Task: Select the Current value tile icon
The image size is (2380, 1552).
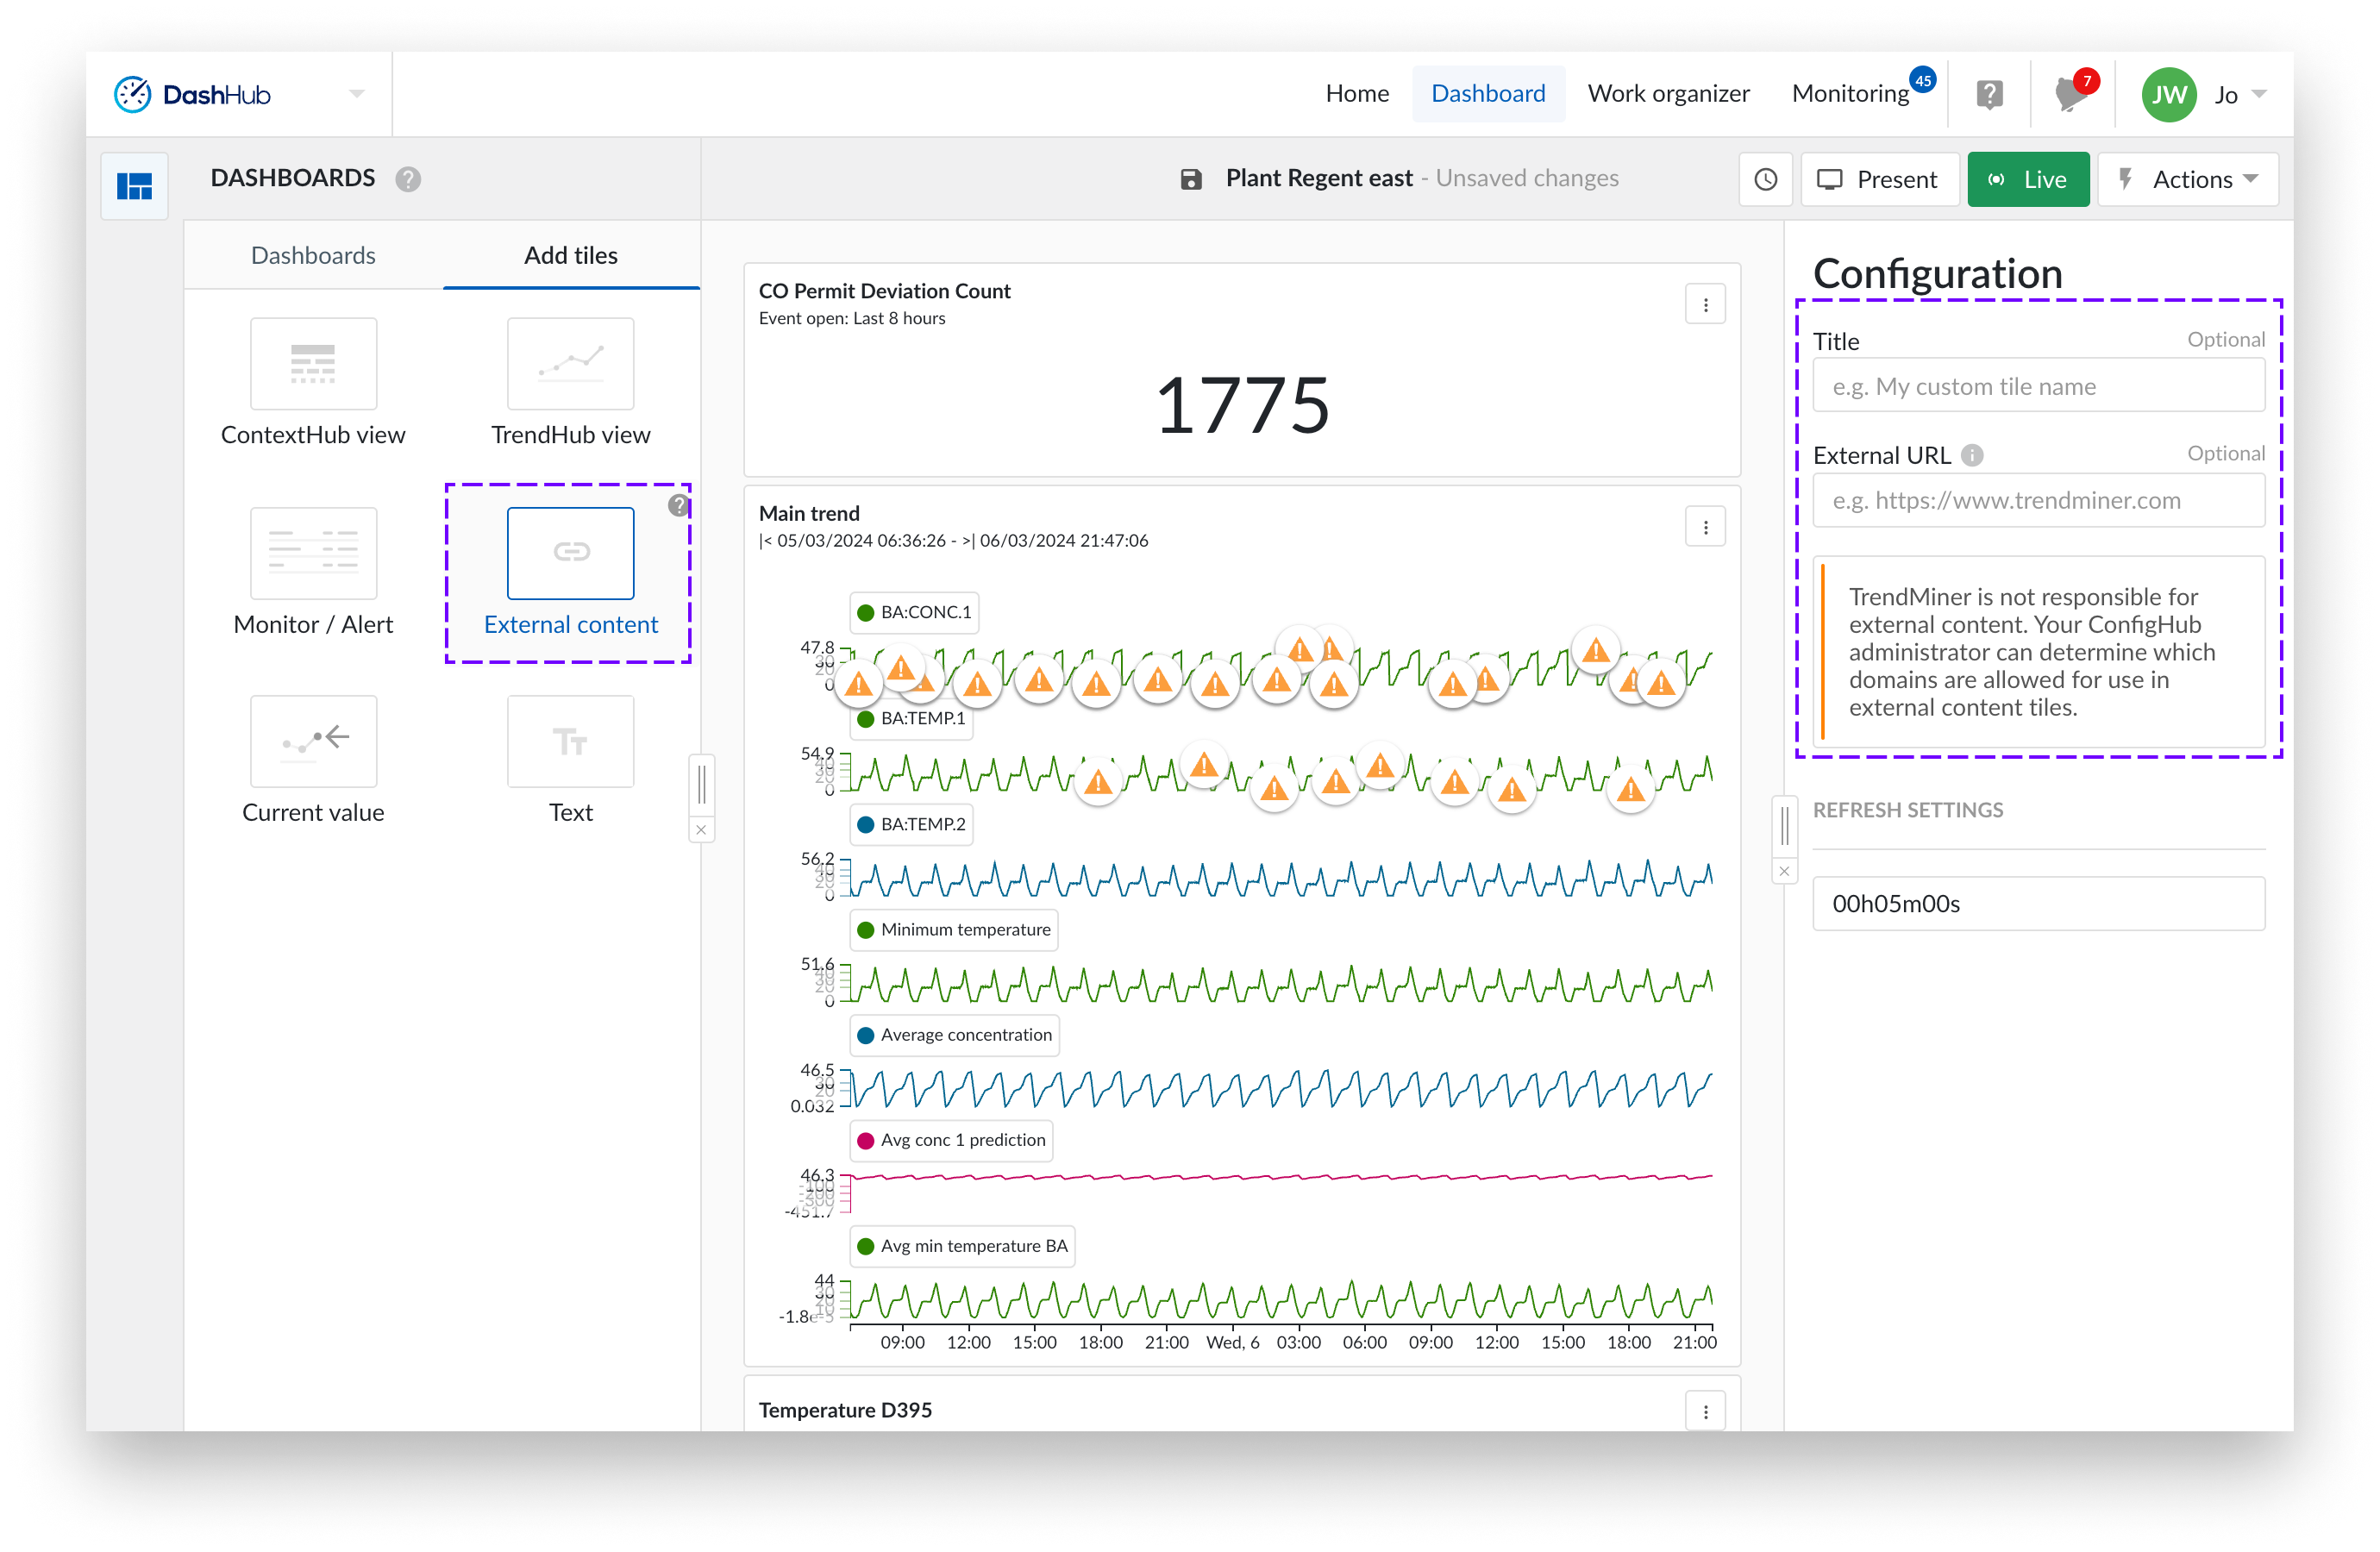Action: [x=313, y=741]
